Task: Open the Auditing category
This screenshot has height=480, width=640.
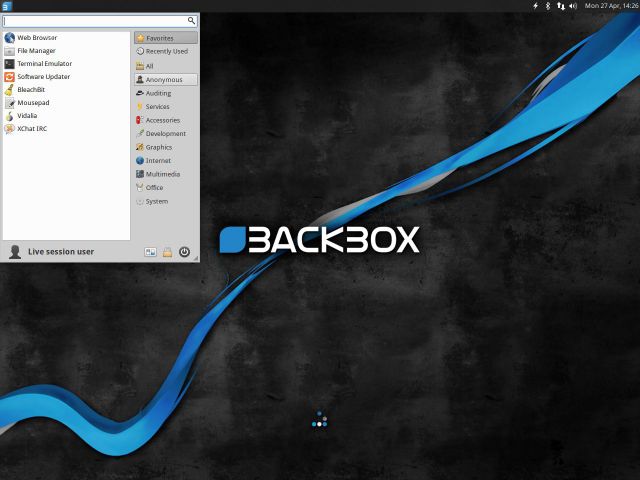Action: 166,93
